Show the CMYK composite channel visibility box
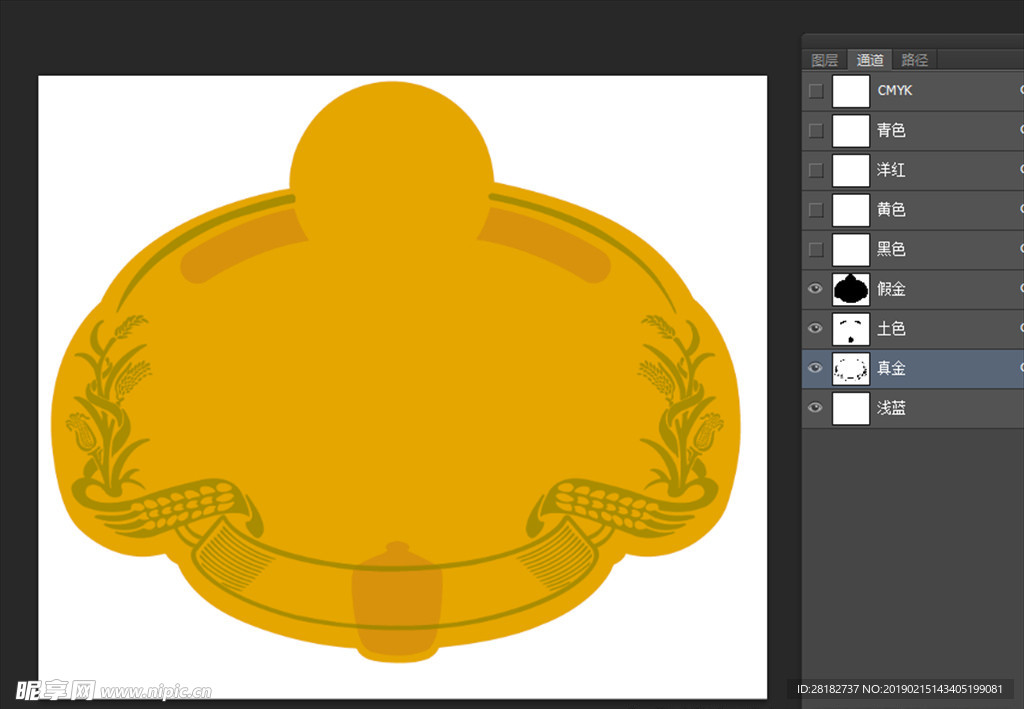Screen dimensions: 1024x709 point(816,91)
